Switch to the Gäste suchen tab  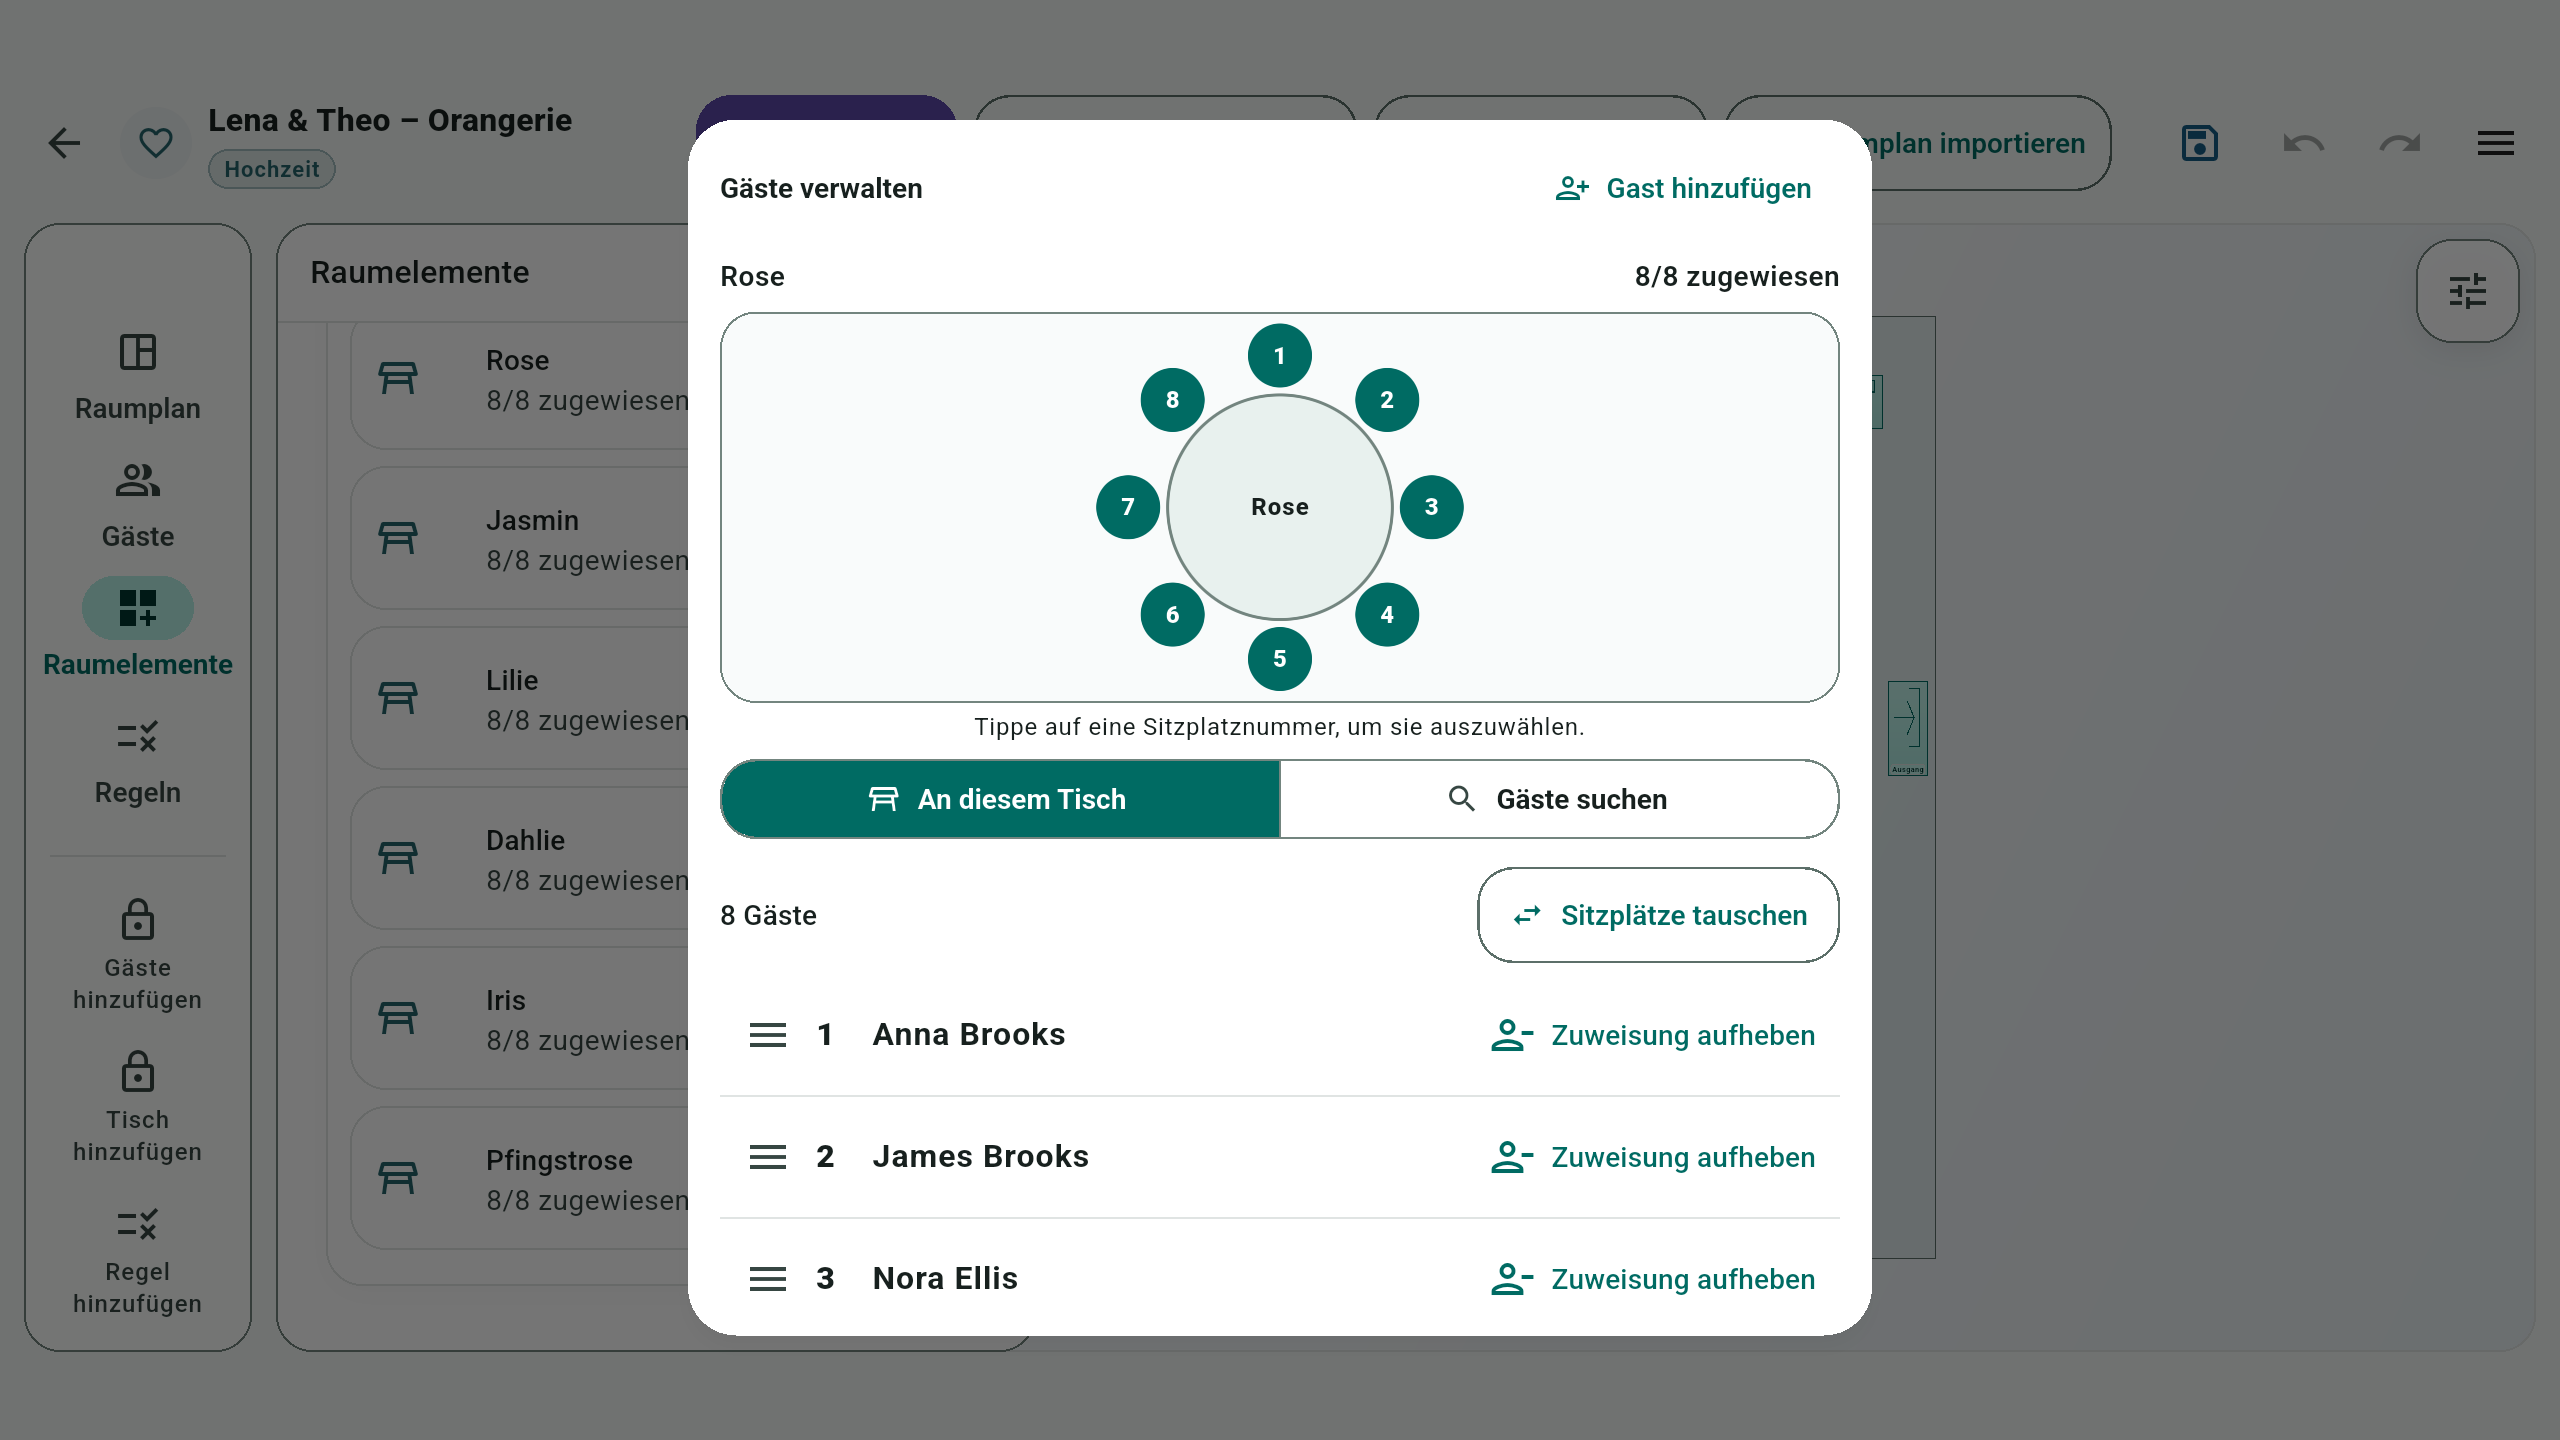click(x=1559, y=799)
